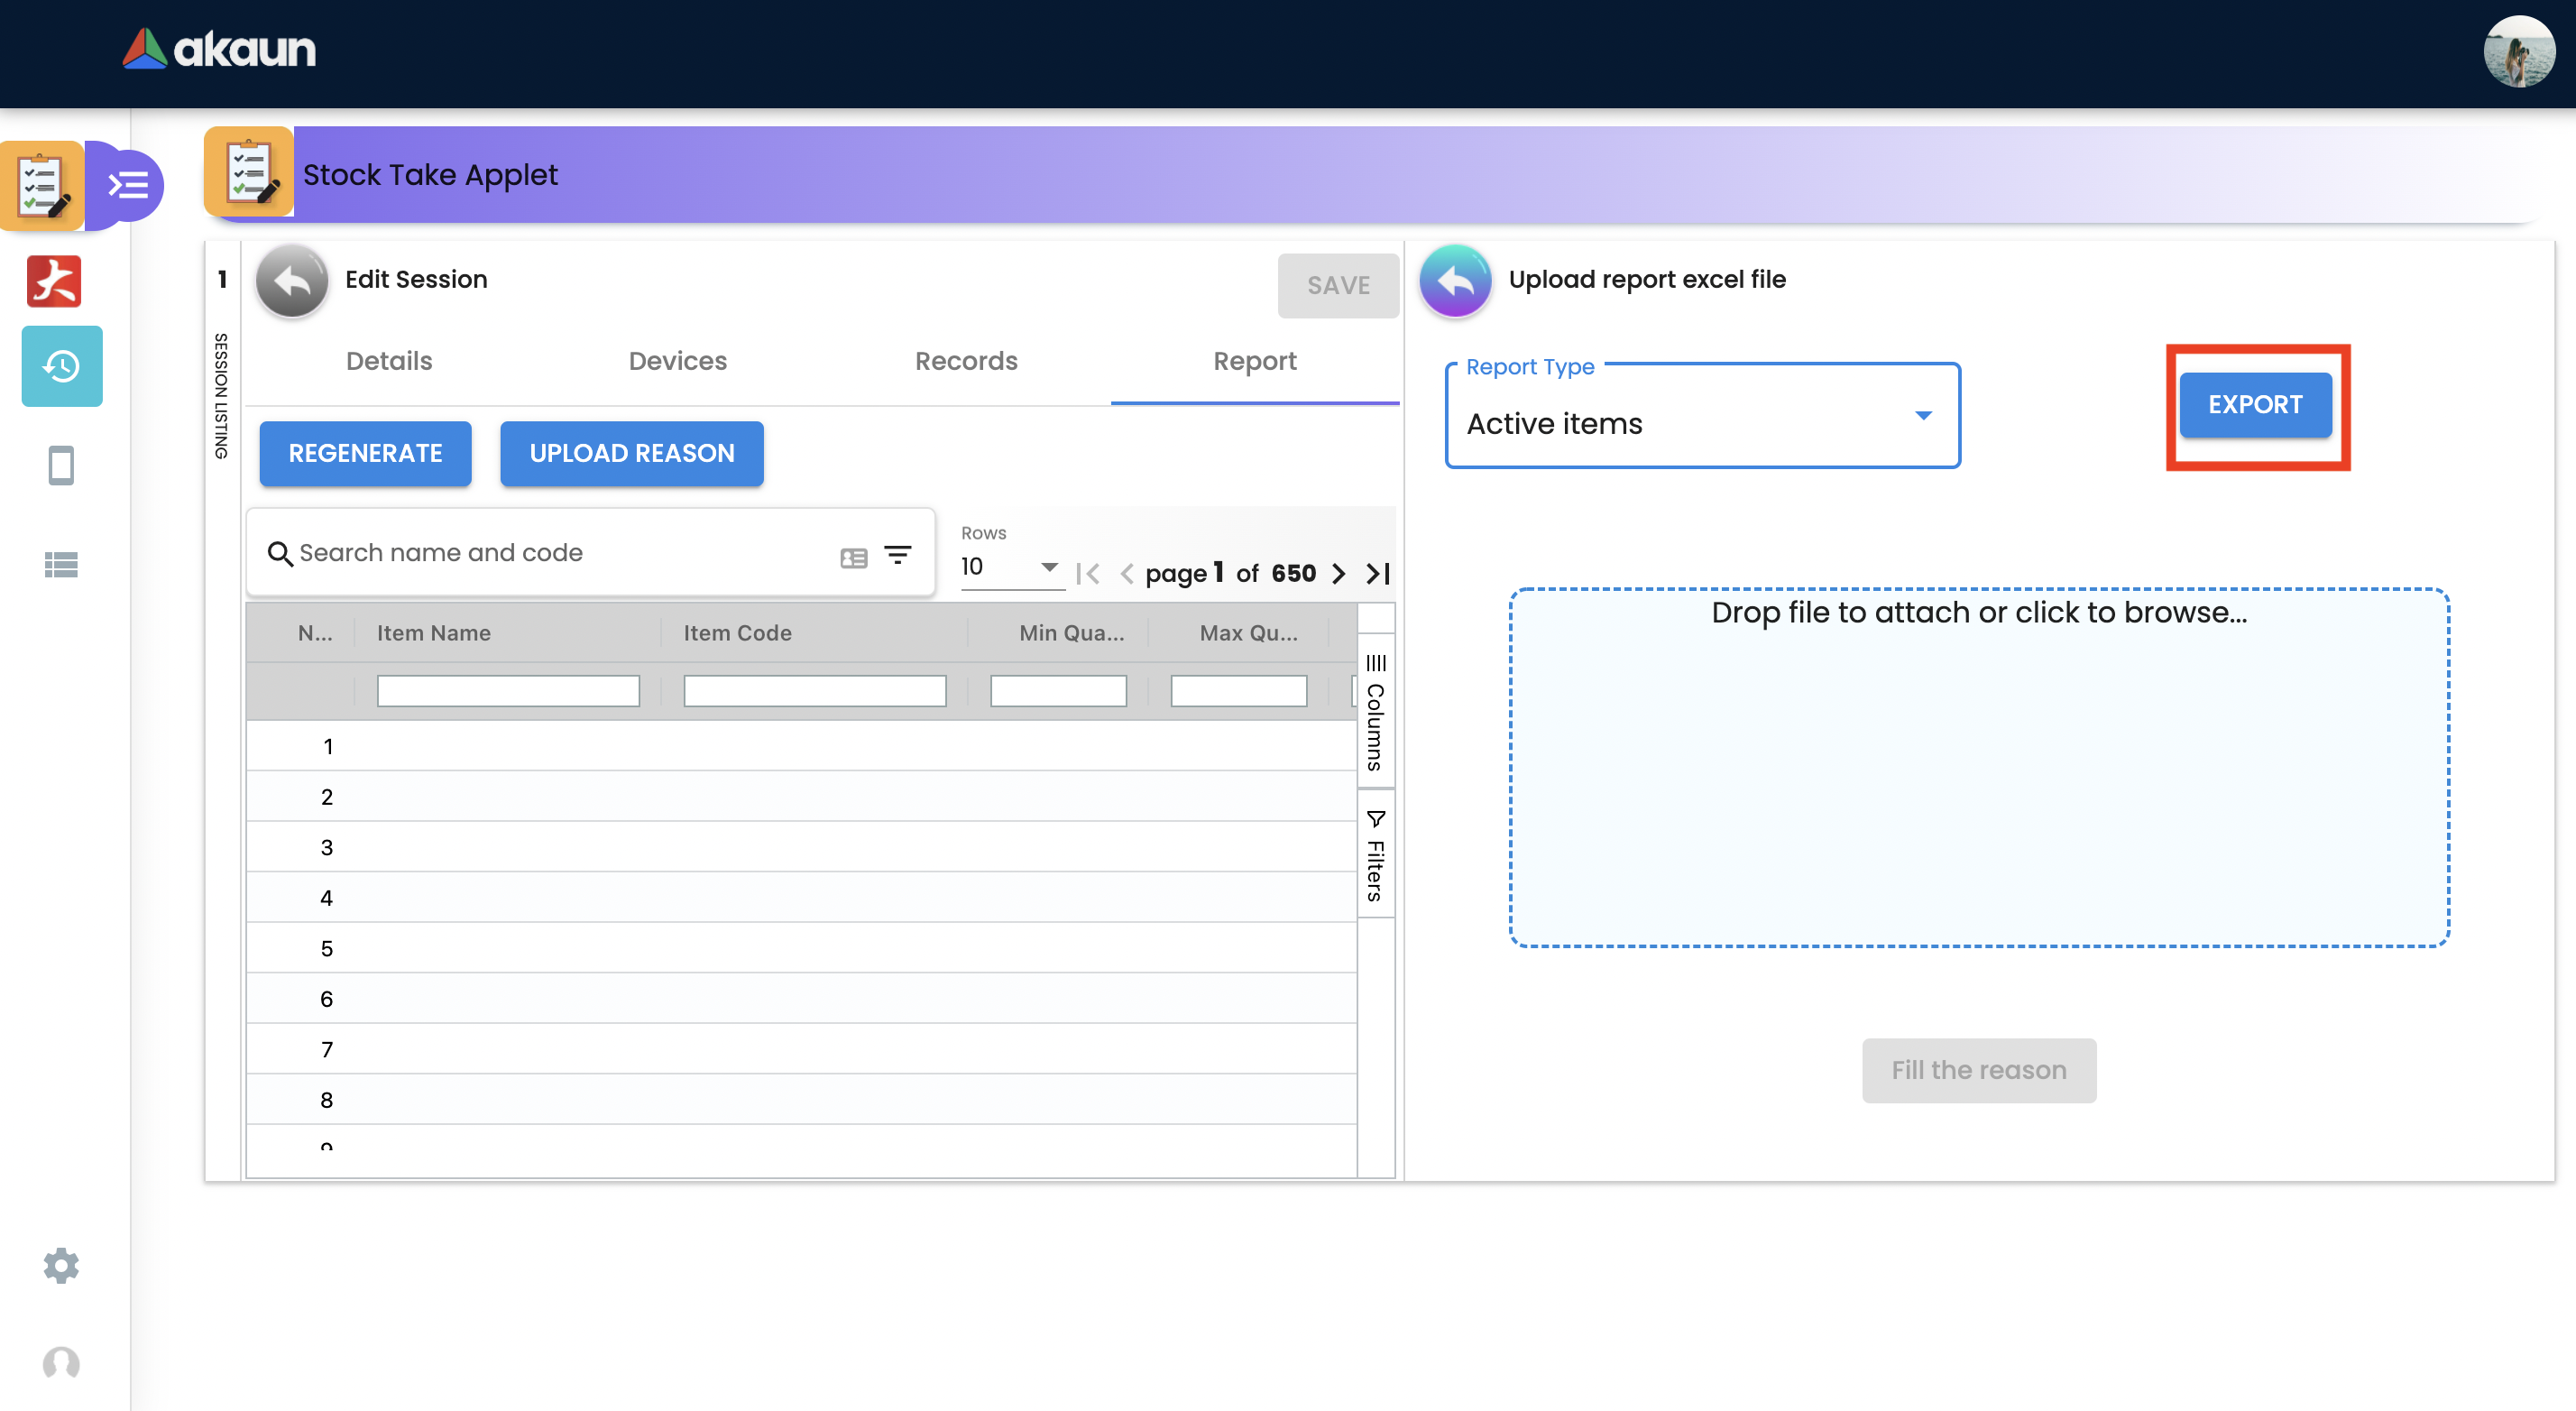The height and width of the screenshot is (1411, 2576).
Task: Click the sidebar expand menu icon
Action: click(x=128, y=185)
